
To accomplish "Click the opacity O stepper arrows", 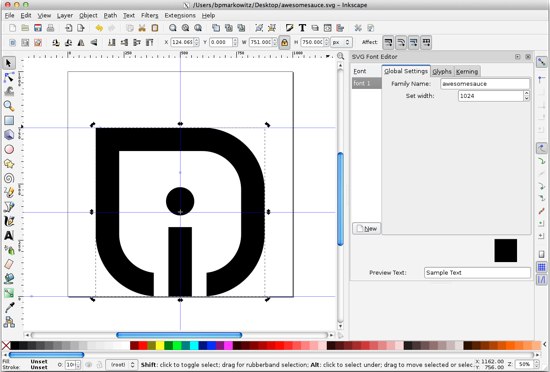I will point(78,365).
